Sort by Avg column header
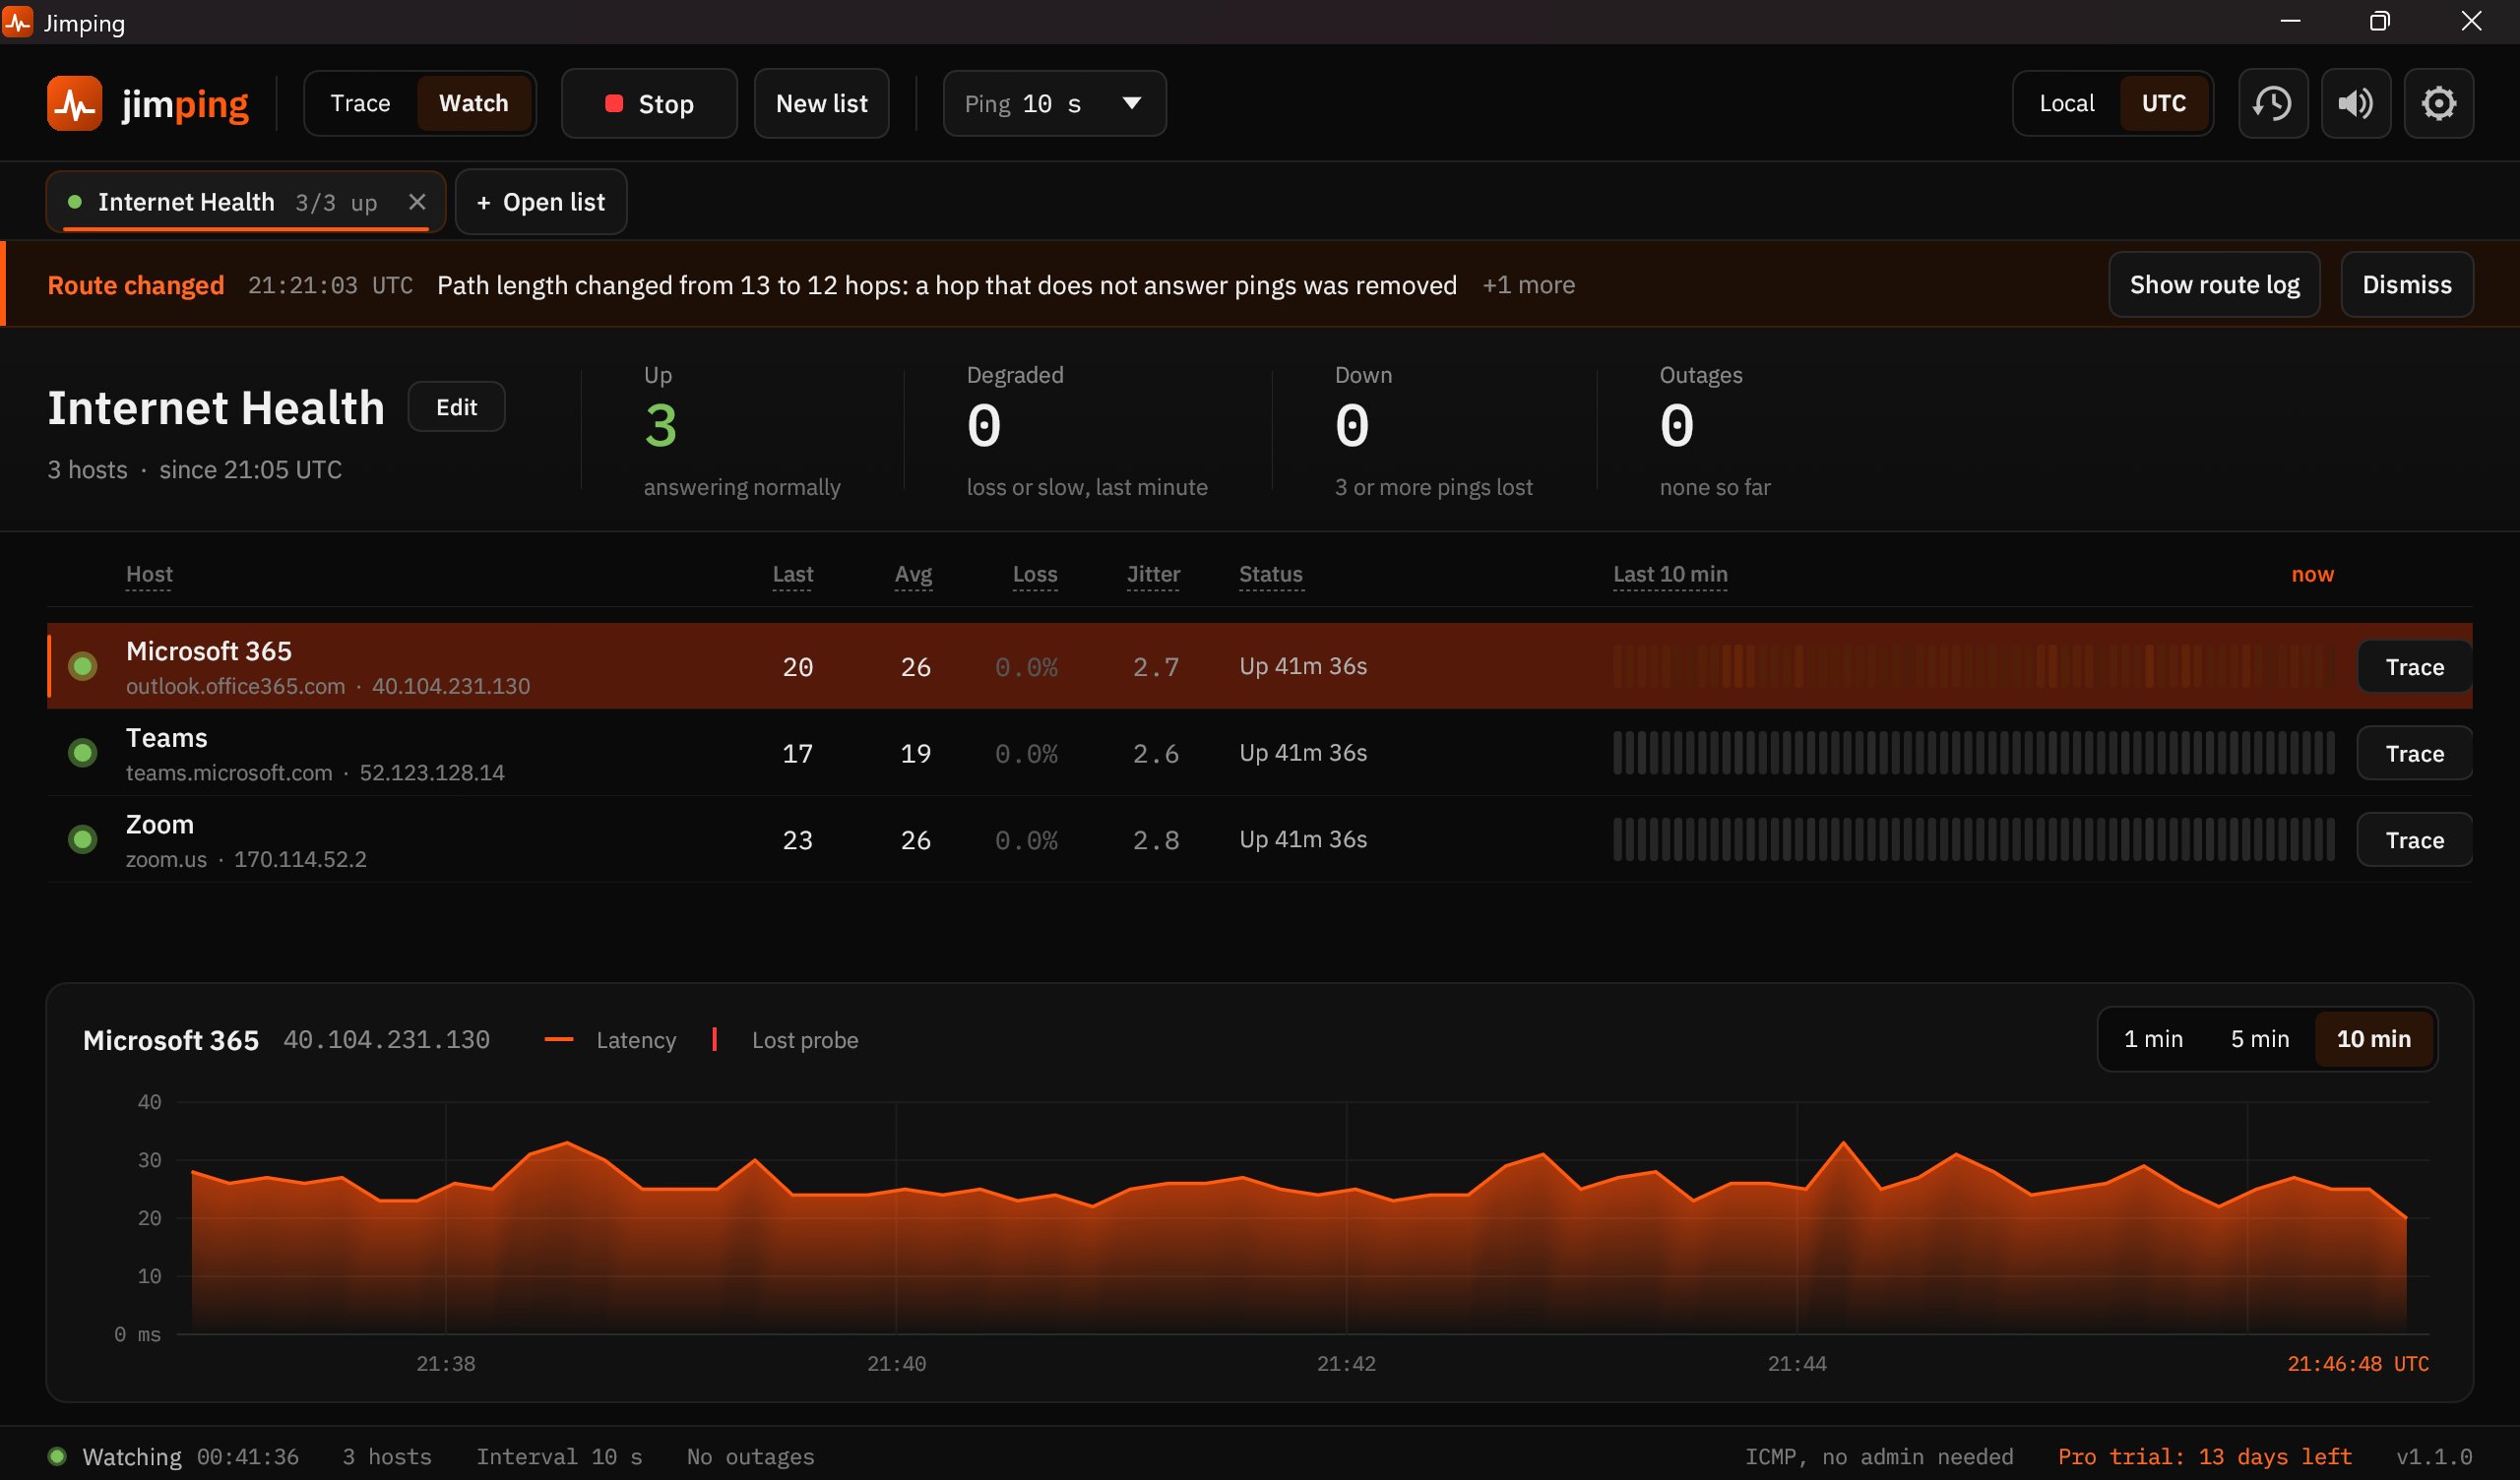Screen dimensions: 2520x1480 click(913, 574)
